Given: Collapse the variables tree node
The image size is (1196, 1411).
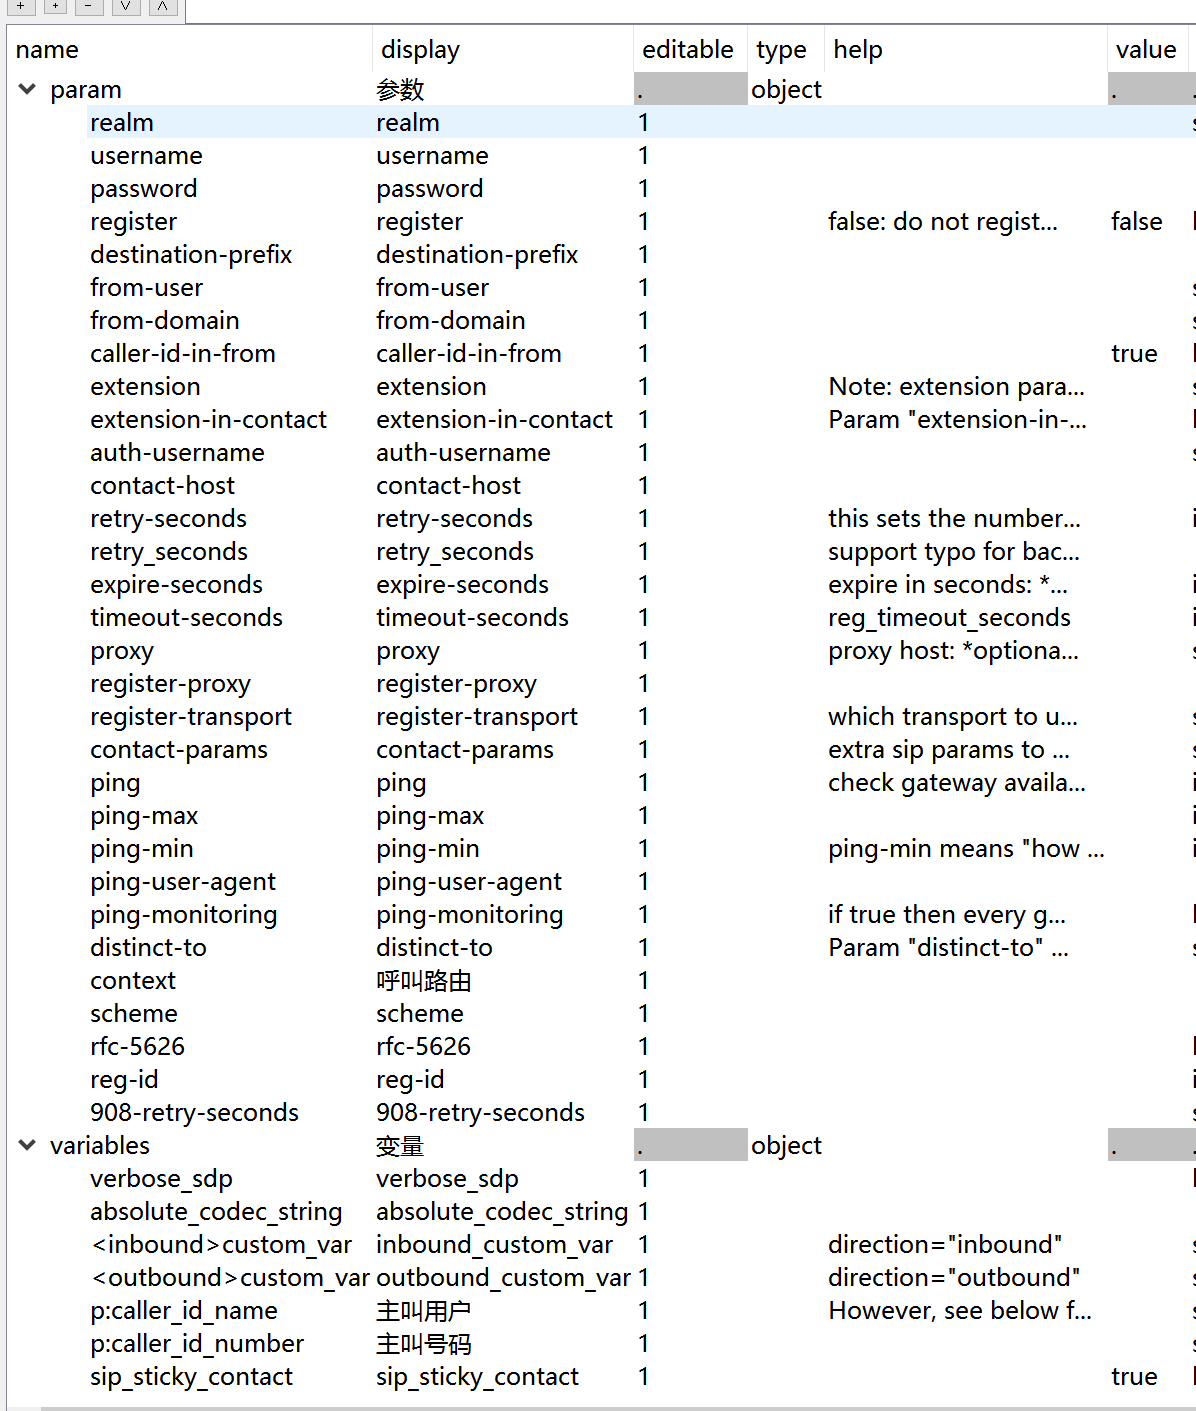Looking at the screenshot, I should [x=27, y=1145].
